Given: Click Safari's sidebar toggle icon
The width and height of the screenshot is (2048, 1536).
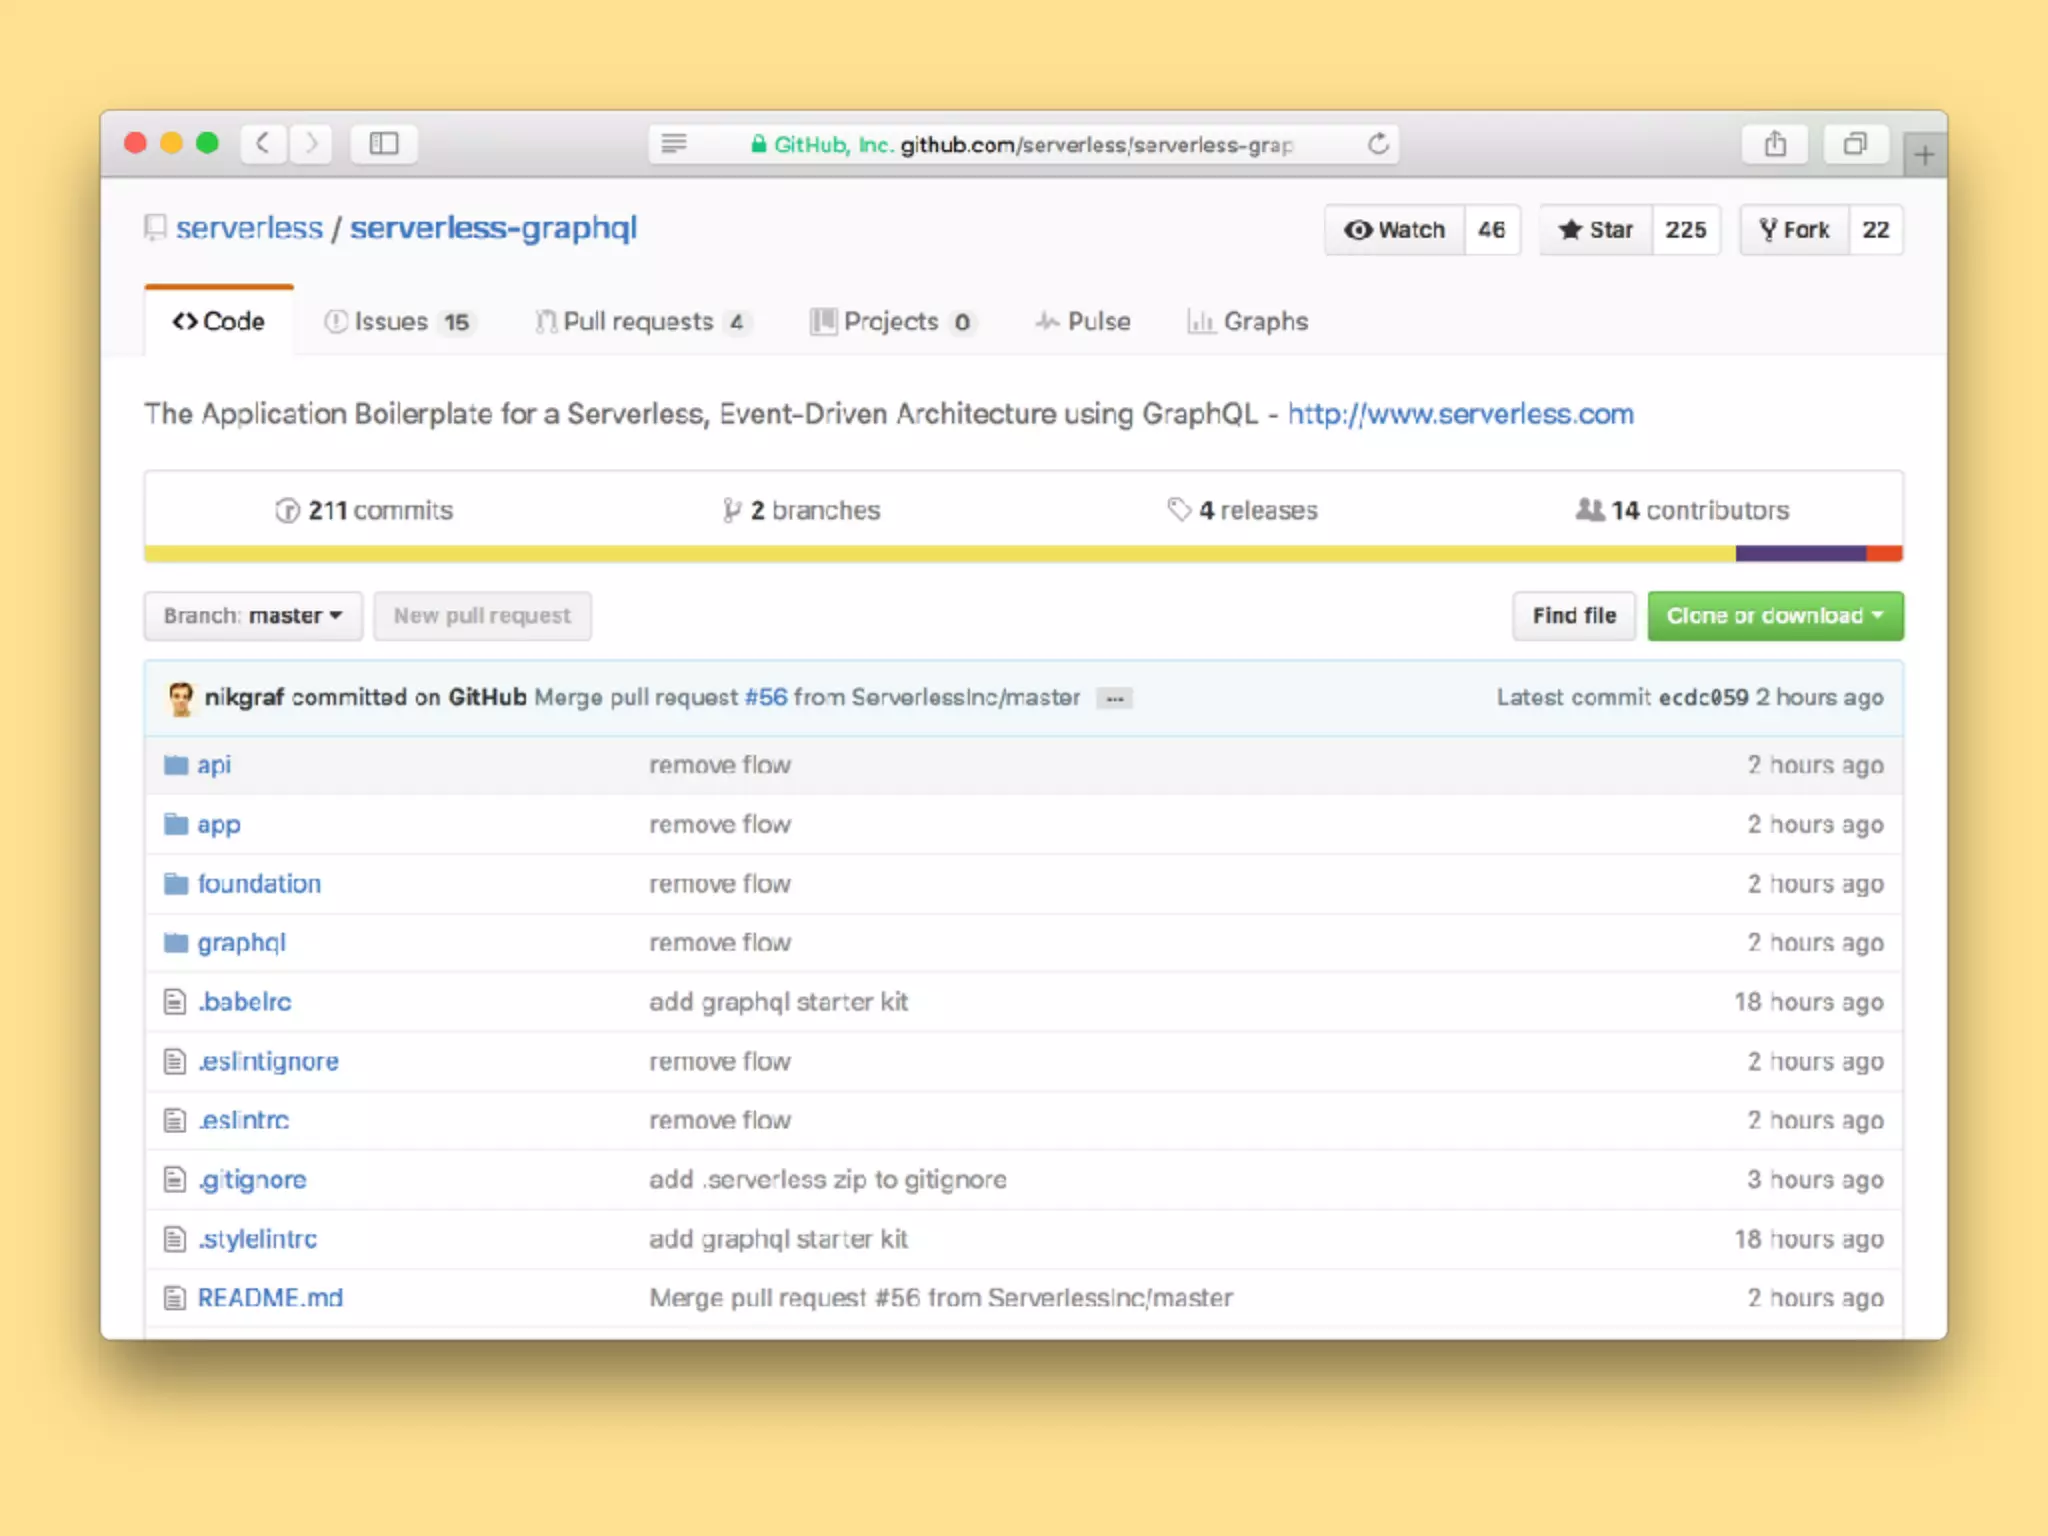Looking at the screenshot, I should [384, 144].
